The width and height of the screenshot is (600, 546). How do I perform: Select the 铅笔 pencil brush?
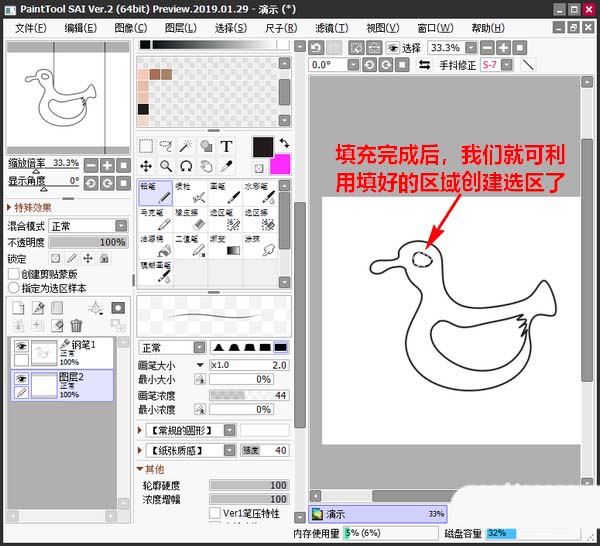(x=155, y=193)
